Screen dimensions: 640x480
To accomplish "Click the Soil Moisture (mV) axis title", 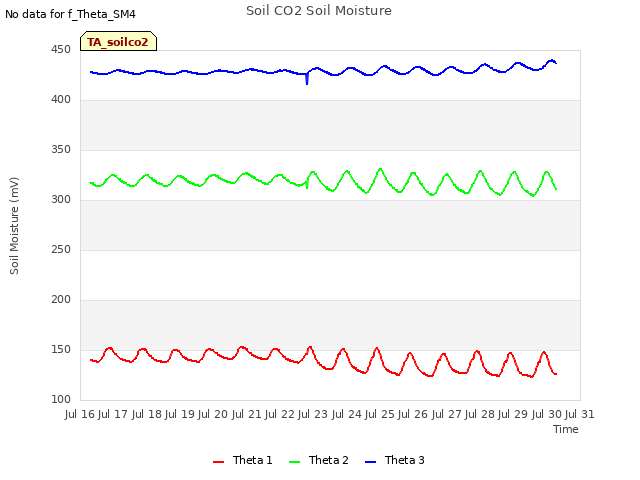I will pyautogui.click(x=14, y=226).
